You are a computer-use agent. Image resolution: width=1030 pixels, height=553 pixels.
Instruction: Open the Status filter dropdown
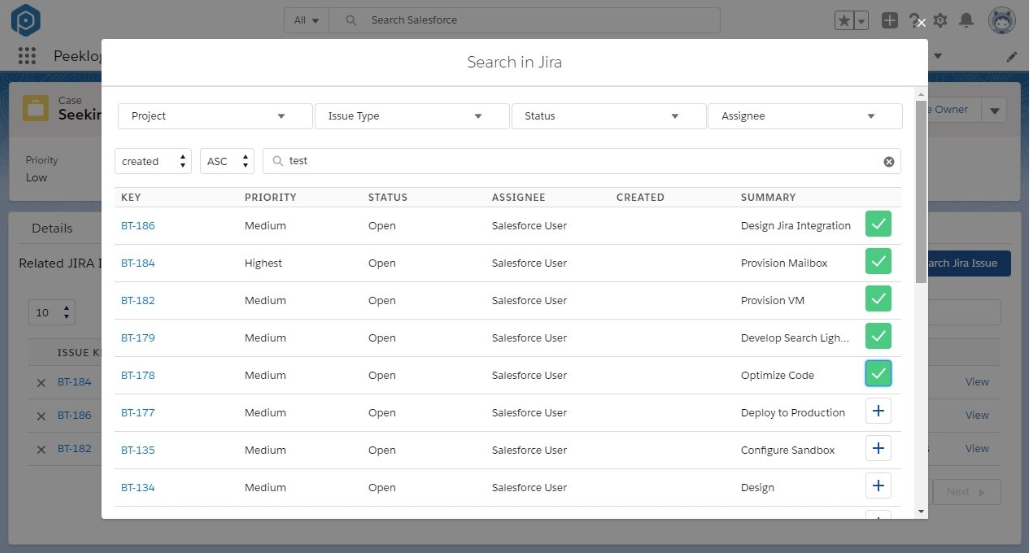(x=608, y=116)
